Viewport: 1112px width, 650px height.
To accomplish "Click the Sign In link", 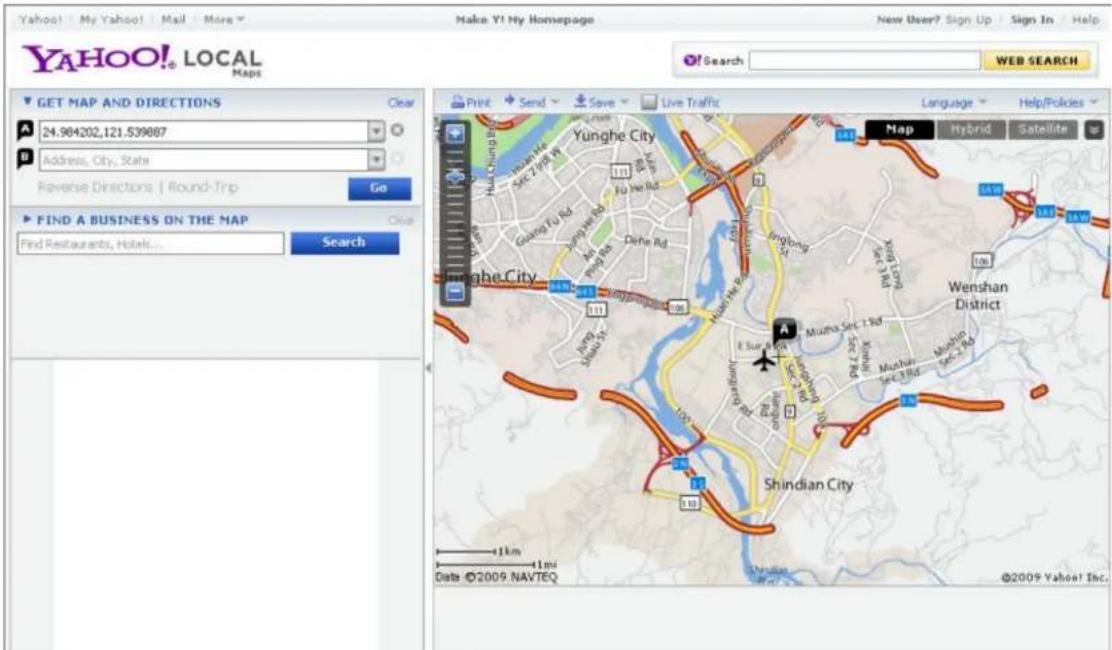I will (1032, 20).
